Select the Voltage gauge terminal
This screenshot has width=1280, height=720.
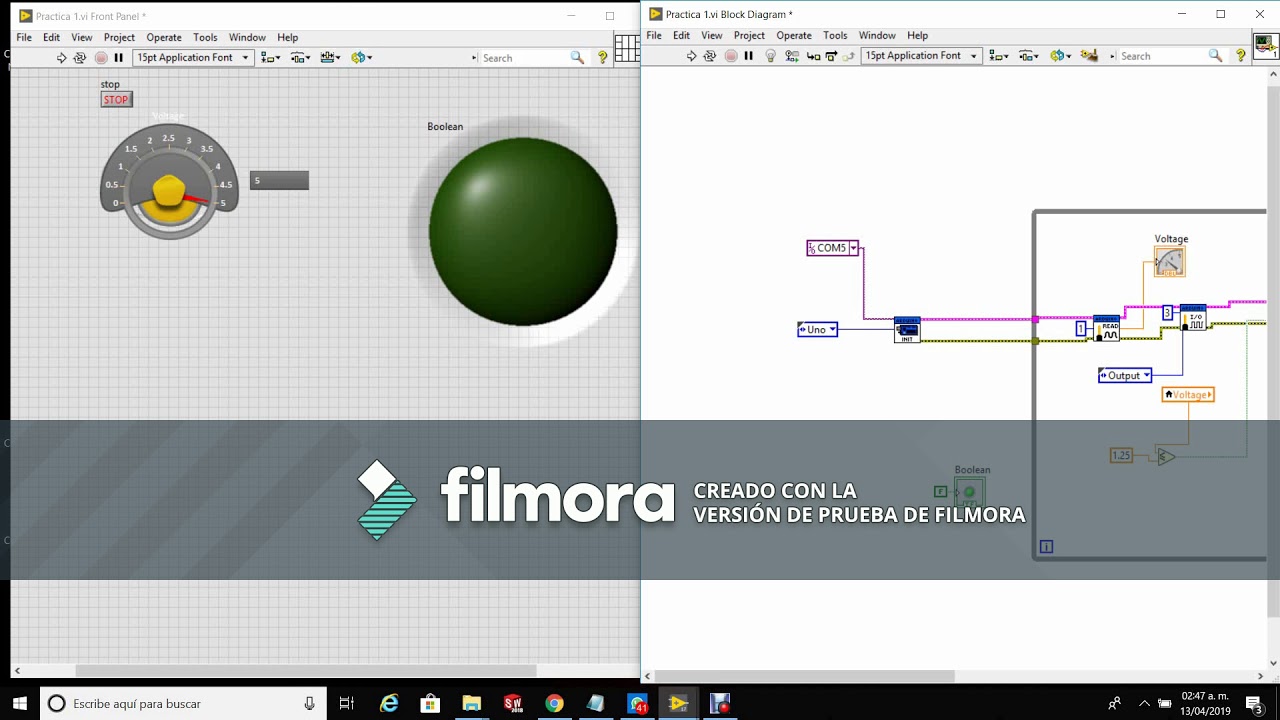(x=1170, y=262)
